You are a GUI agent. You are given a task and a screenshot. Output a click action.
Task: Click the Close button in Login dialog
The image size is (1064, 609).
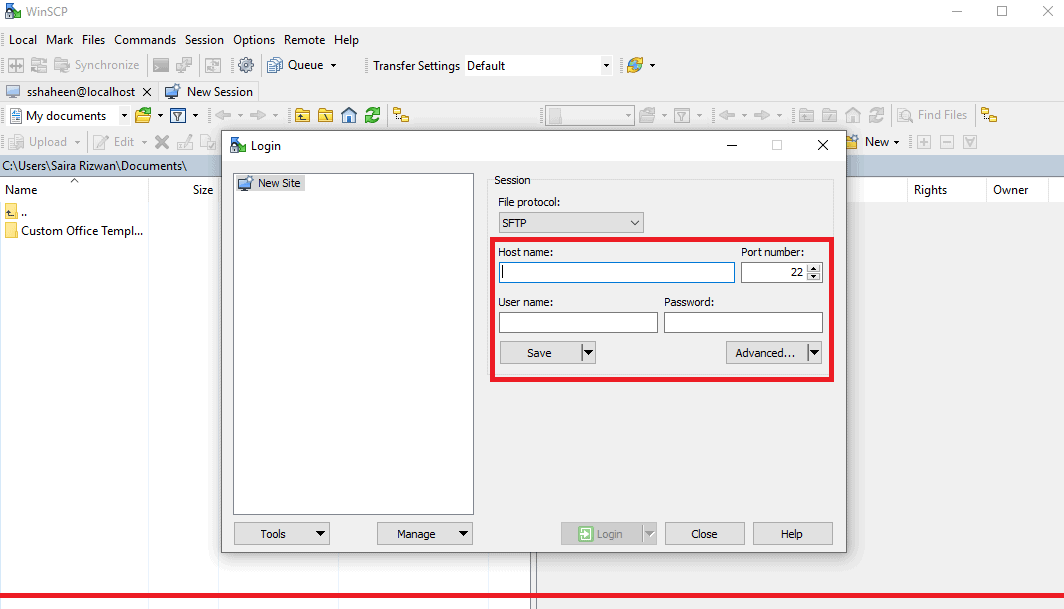pos(704,534)
